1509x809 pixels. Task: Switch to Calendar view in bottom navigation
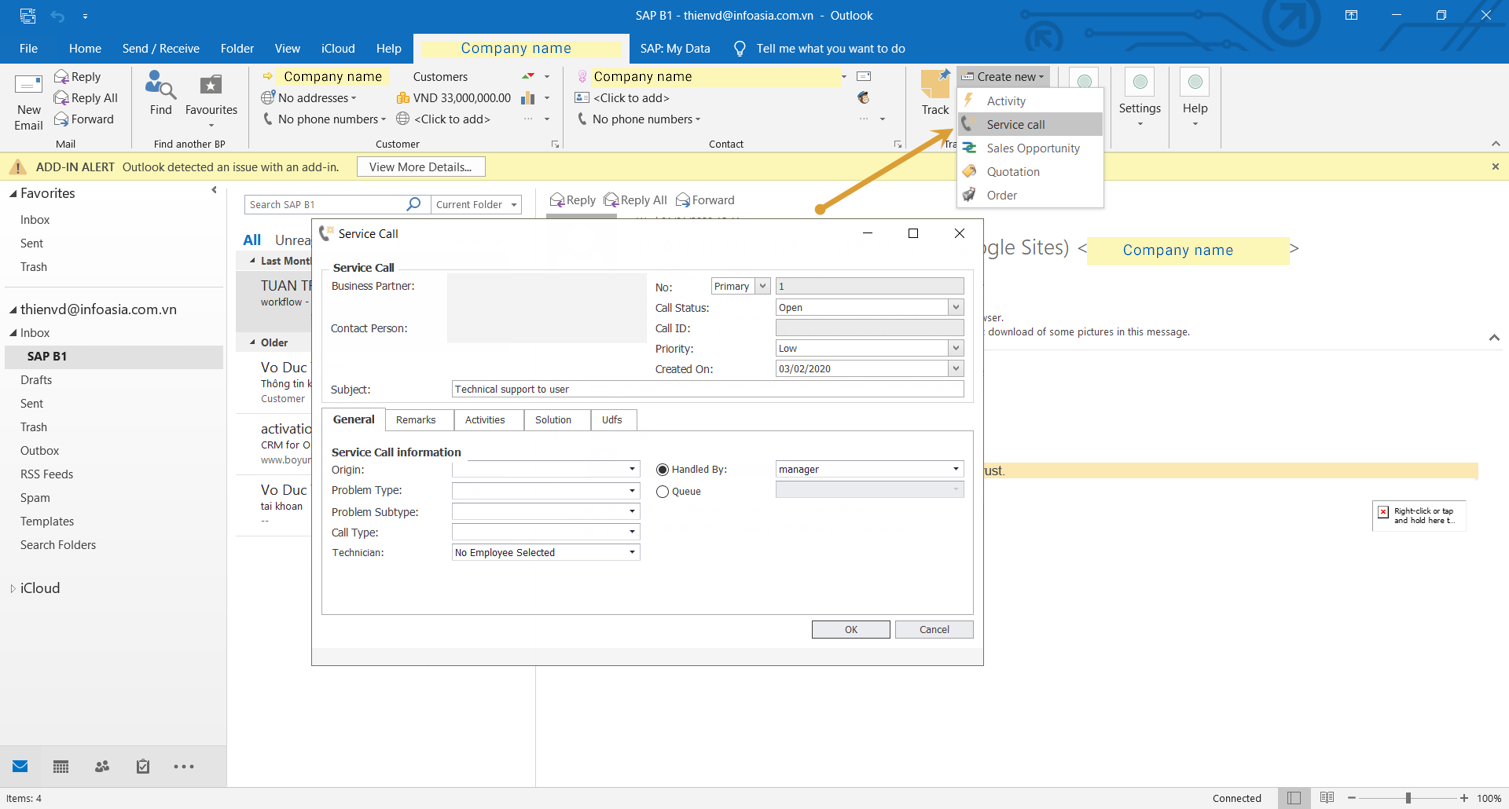click(x=61, y=766)
